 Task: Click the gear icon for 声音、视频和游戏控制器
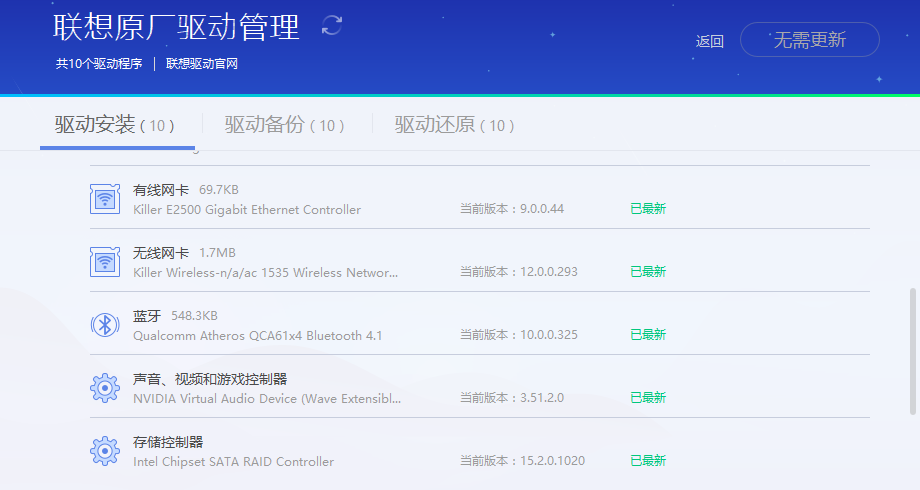tap(105, 388)
